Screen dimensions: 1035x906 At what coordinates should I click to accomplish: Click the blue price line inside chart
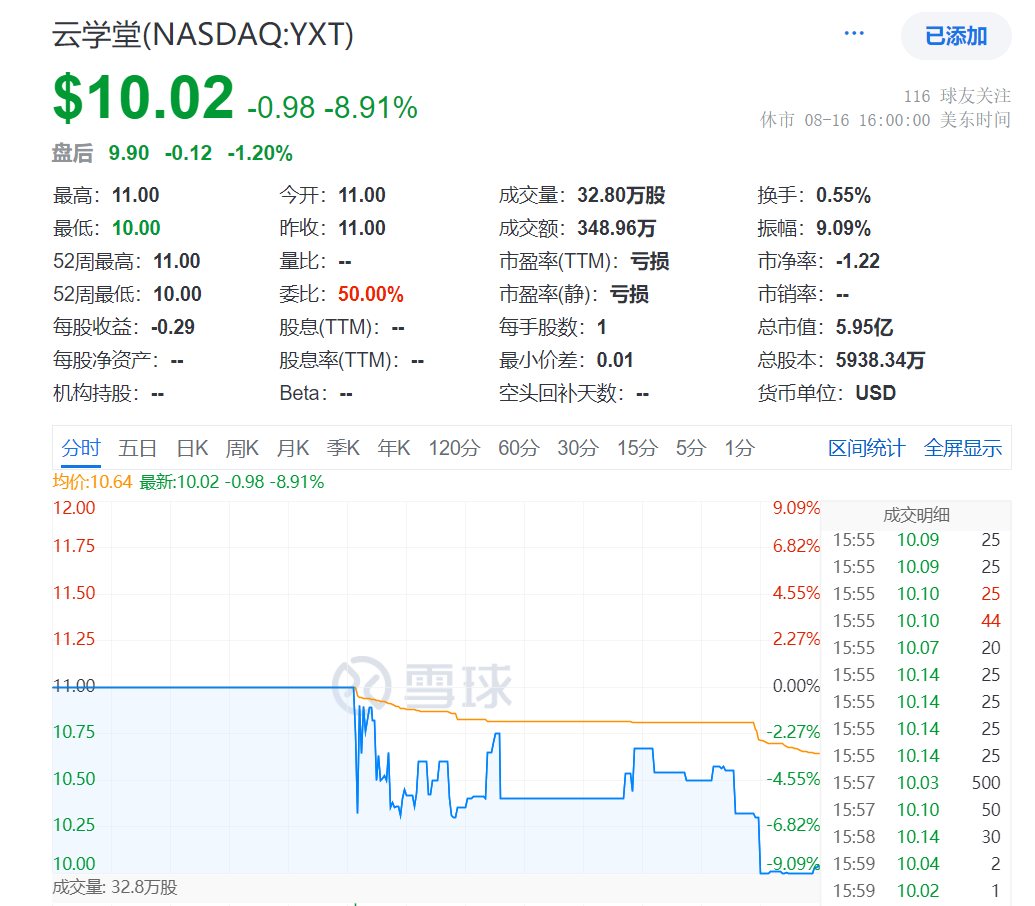tap(561, 798)
